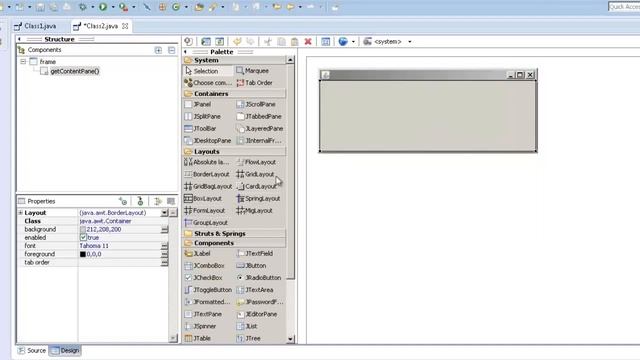Select JRadioButton palette item
This screenshot has width=640, height=360.
[x=259, y=278]
